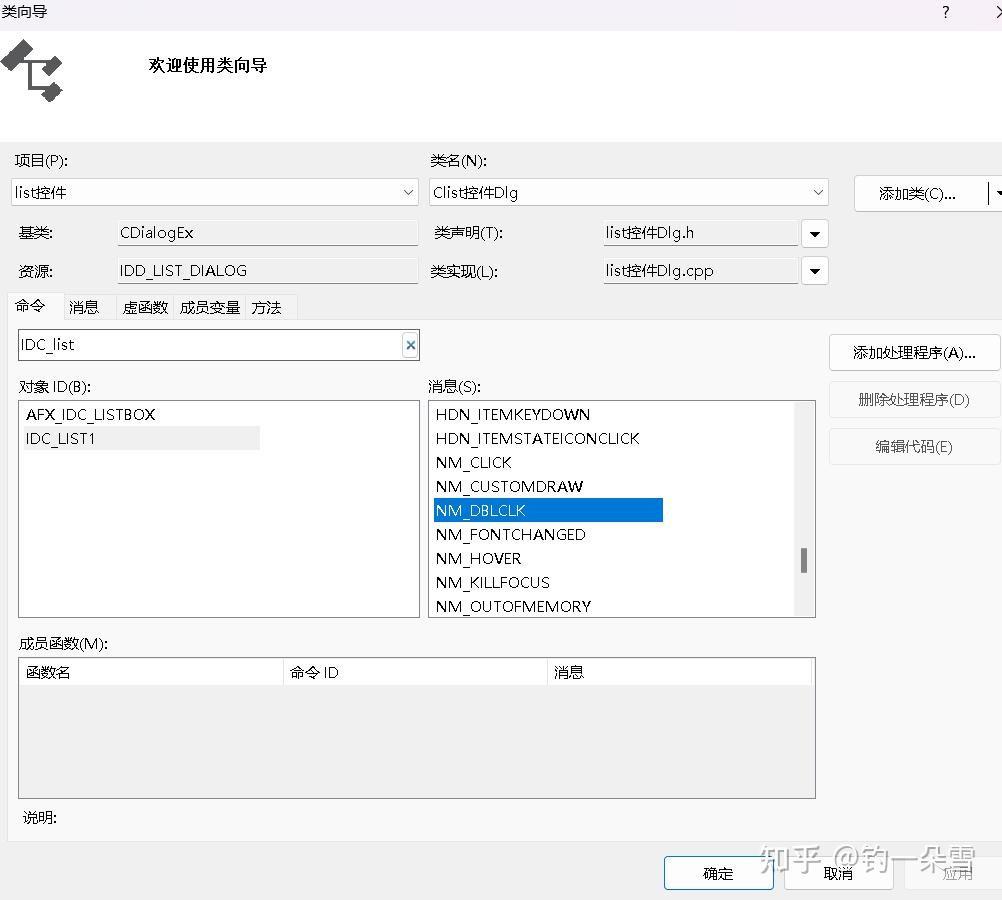
Task: Open the 类实现 cpp file dropdown
Action: coord(815,270)
